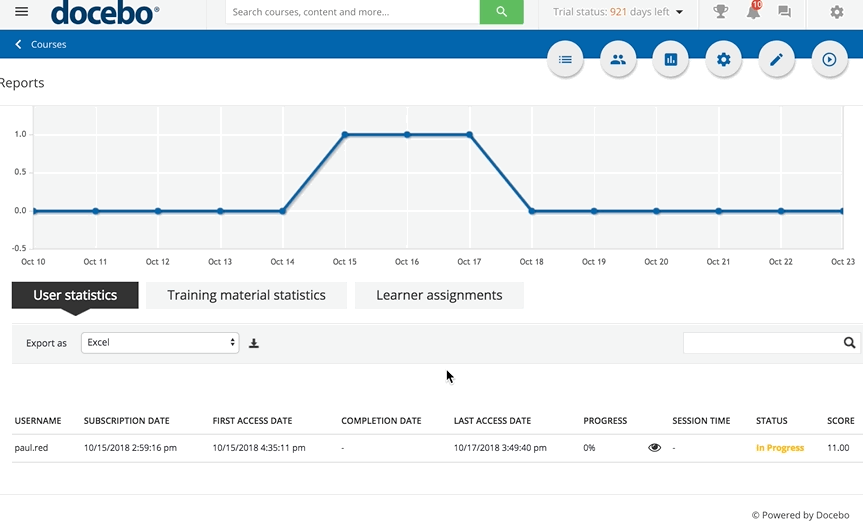Click the Oct 14 chart data point
This screenshot has height=531, width=863.
(x=282, y=211)
